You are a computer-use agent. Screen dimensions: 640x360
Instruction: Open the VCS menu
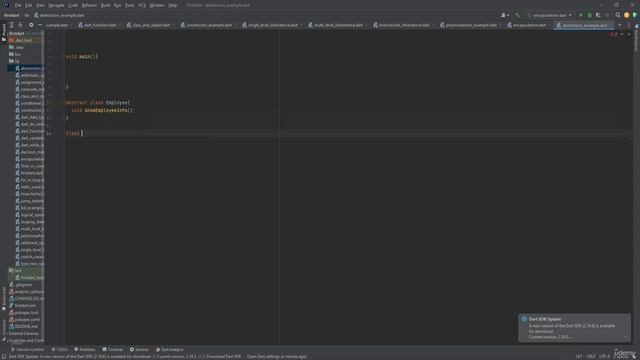tap(142, 5)
